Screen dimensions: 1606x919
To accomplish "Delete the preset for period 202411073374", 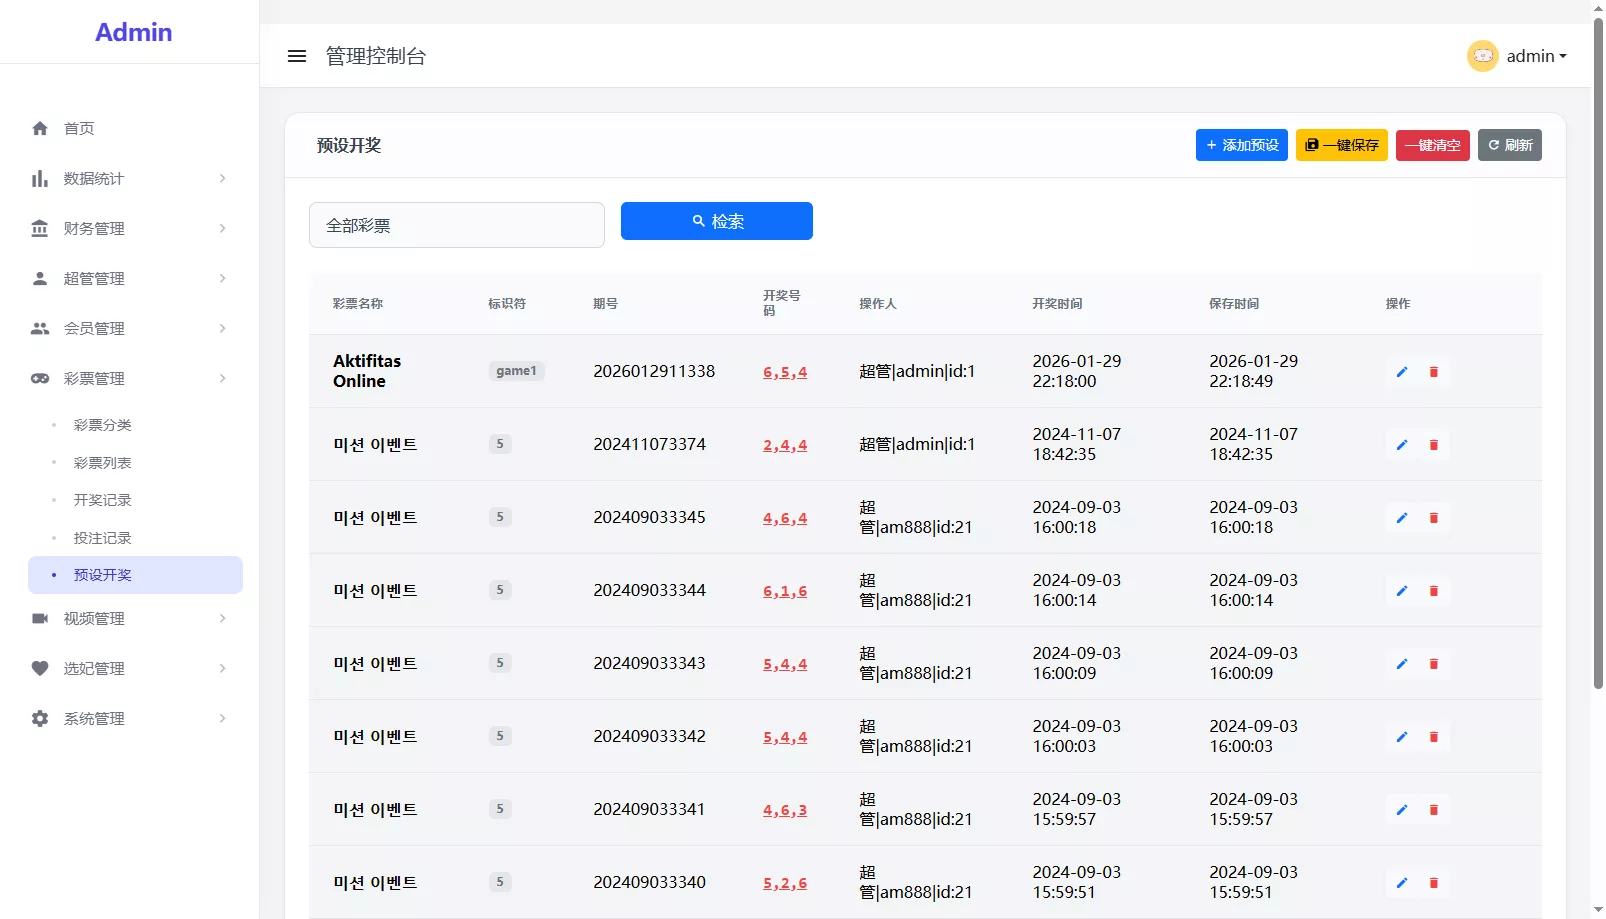I will (x=1433, y=445).
